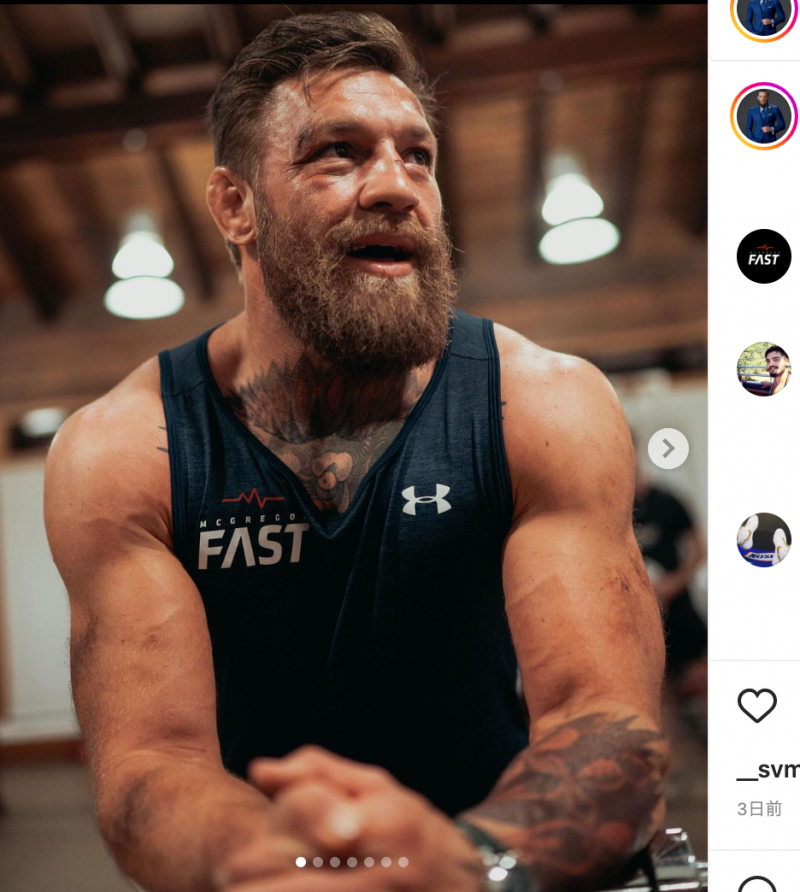Click the 3日前 timestamp
Viewport: 800px width, 892px height.
pos(760,809)
